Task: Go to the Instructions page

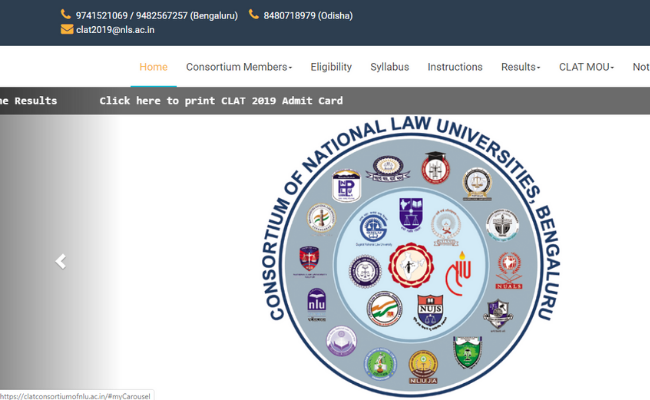Action: coord(454,67)
